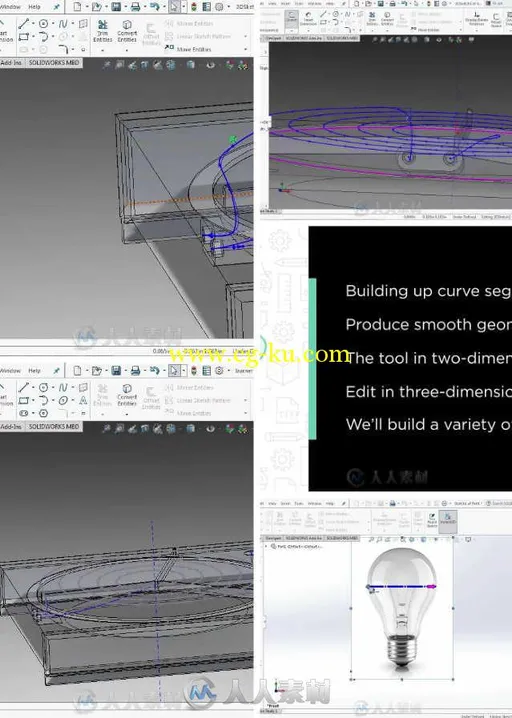Viewport: 512px width, 718px height.
Task: Click Trim Entities in upper-right window
Action: (372, 18)
